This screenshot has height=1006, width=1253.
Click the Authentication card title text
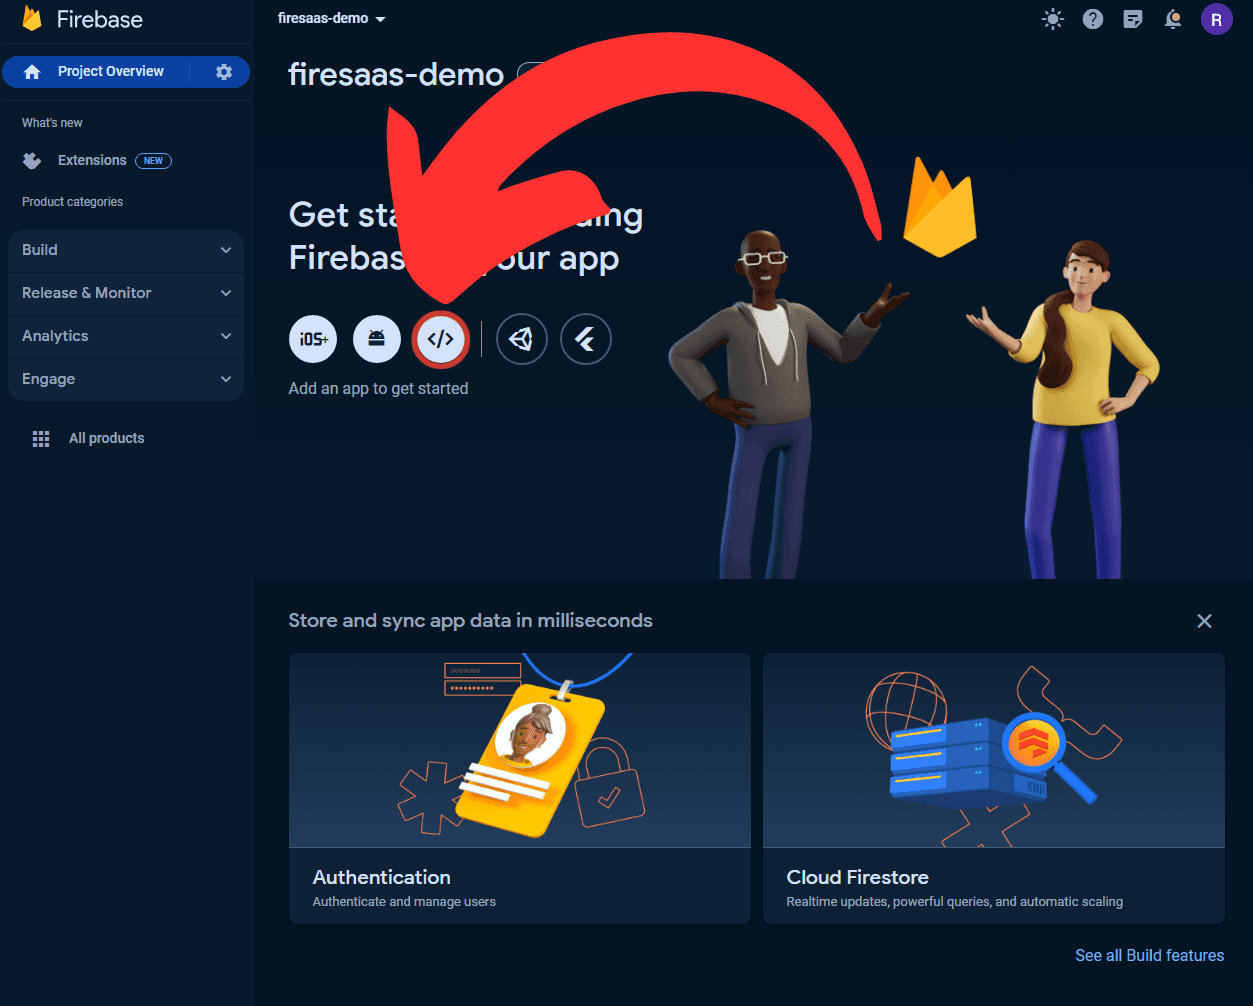coord(381,877)
